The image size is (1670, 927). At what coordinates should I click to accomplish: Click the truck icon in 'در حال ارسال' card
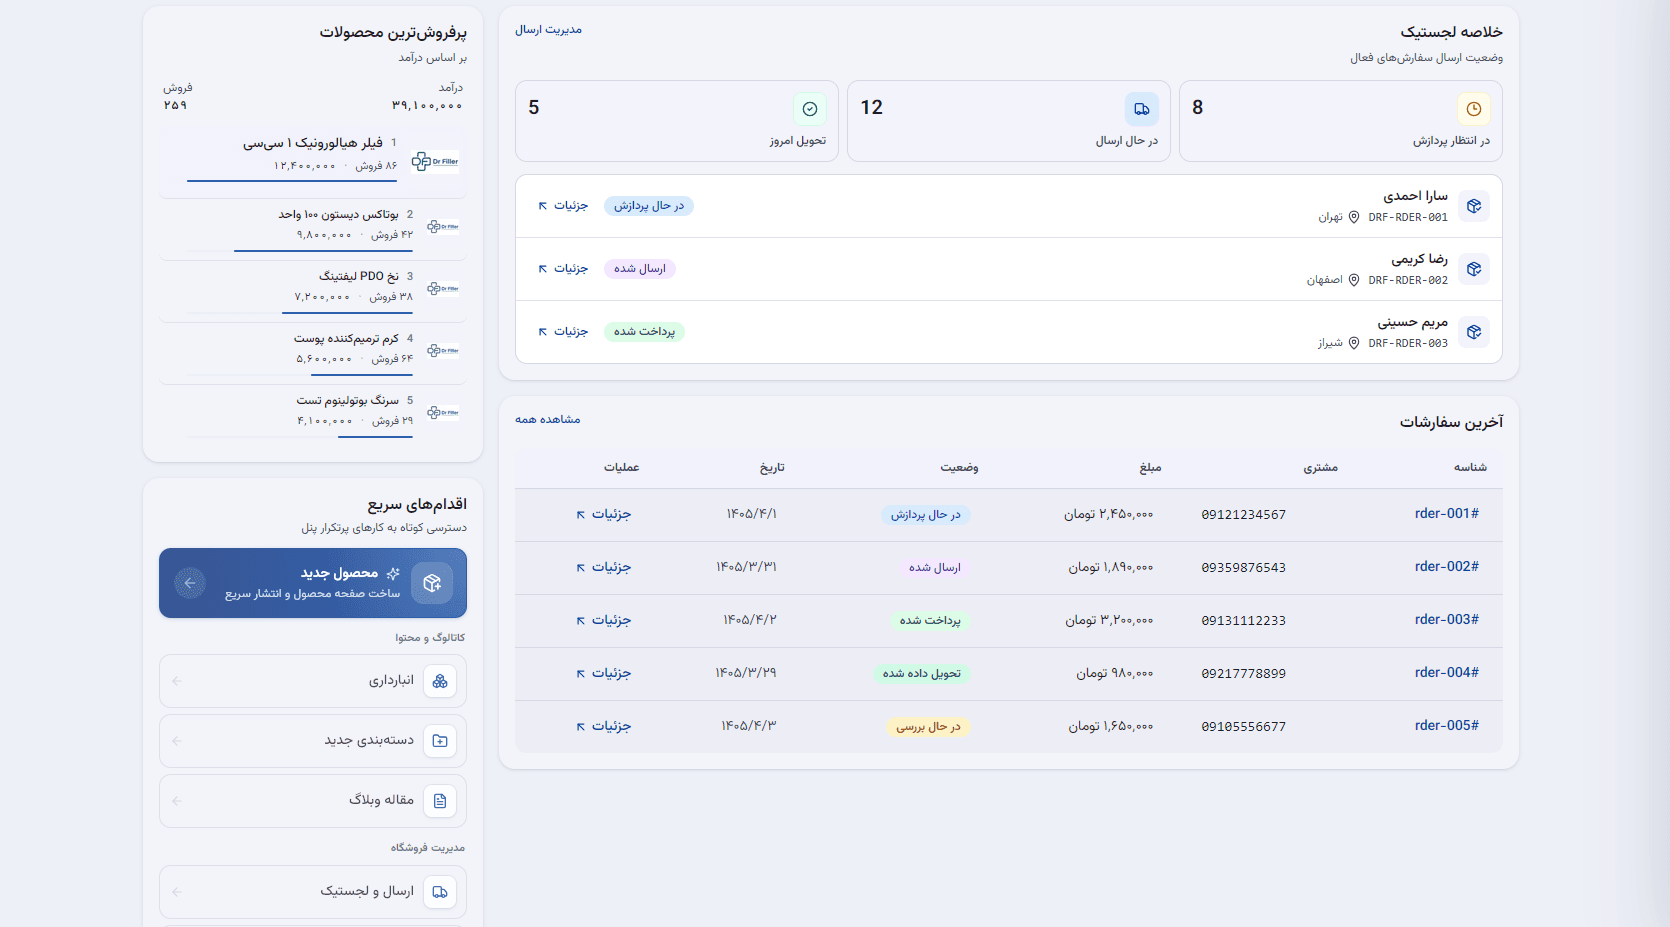(1141, 109)
